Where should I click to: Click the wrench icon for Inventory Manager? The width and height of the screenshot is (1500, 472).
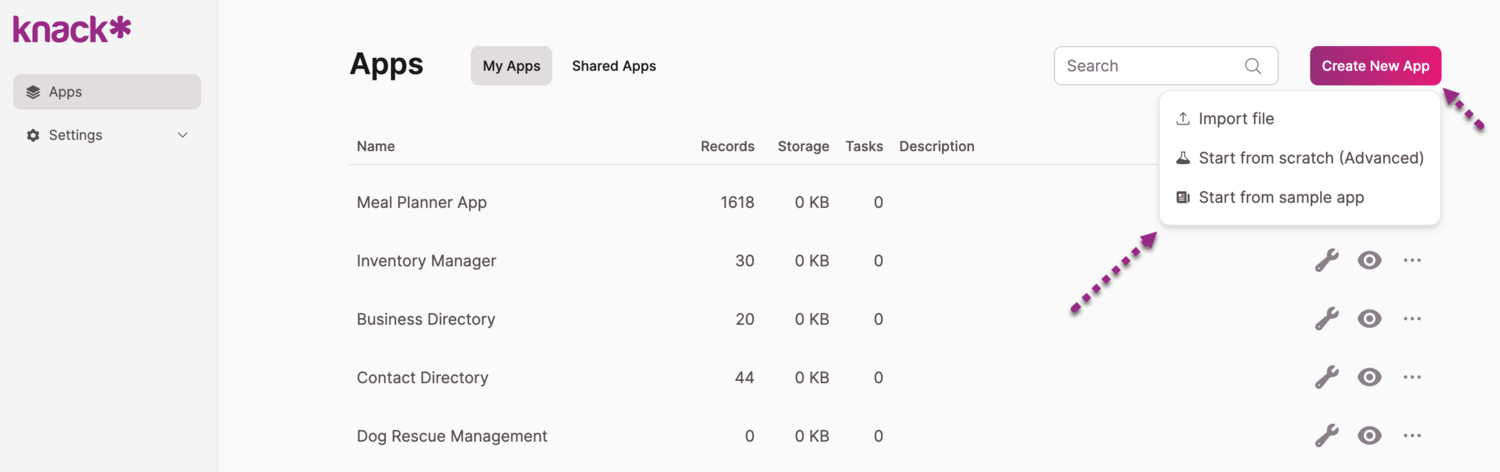click(1326, 261)
